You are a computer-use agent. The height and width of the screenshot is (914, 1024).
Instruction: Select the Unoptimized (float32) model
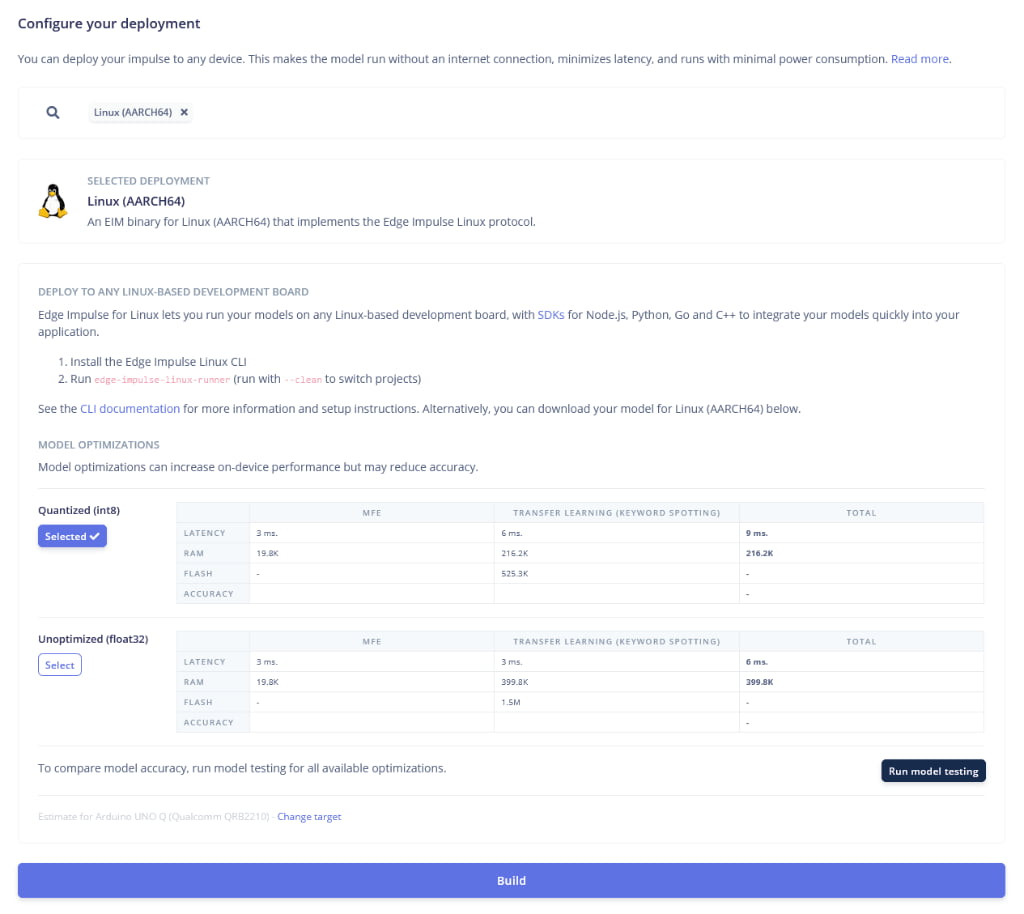point(60,666)
